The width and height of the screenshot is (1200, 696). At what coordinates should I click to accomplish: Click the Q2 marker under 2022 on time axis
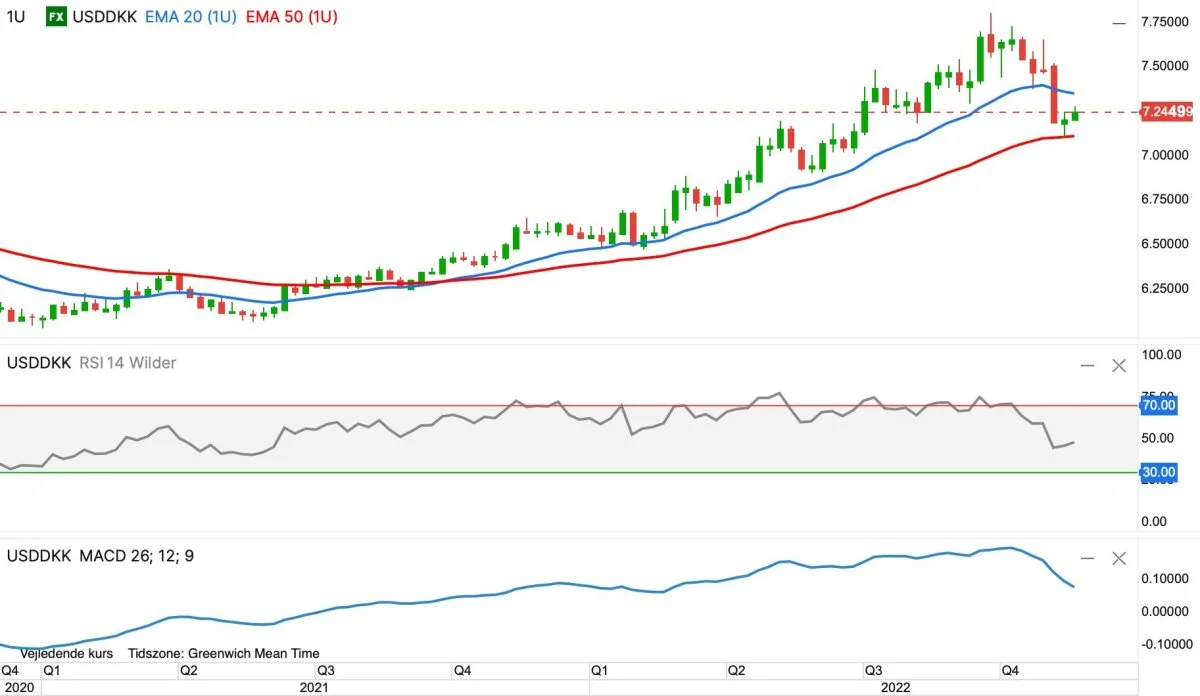[x=736, y=670]
